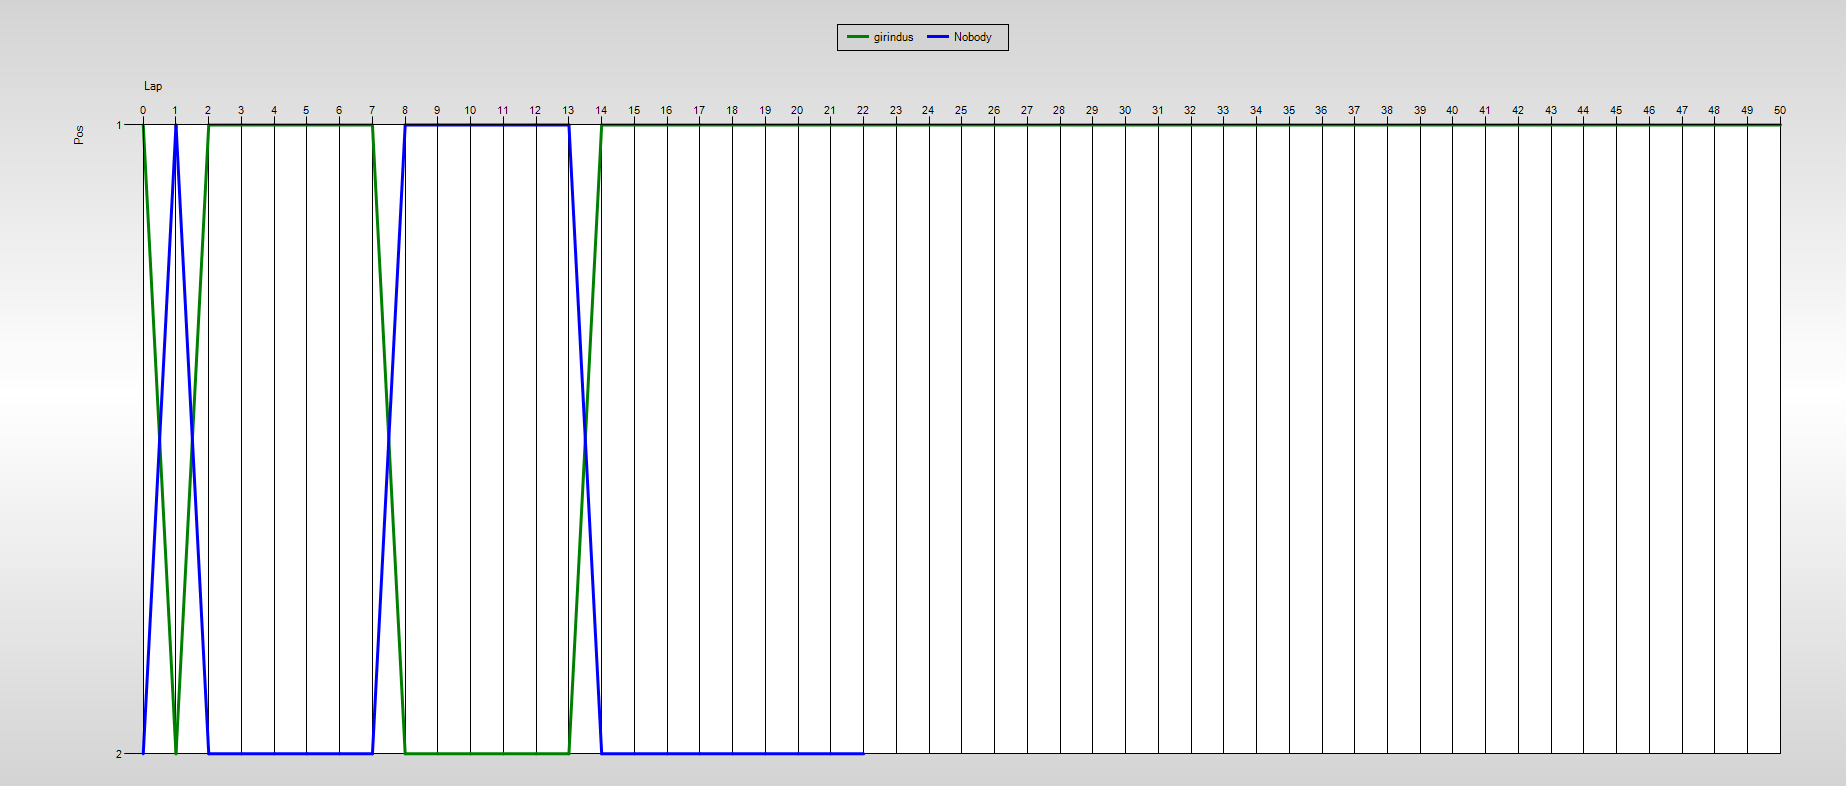The height and width of the screenshot is (786, 1846).
Task: Click lap 25 label on the axis
Action: pyautogui.click(x=961, y=110)
